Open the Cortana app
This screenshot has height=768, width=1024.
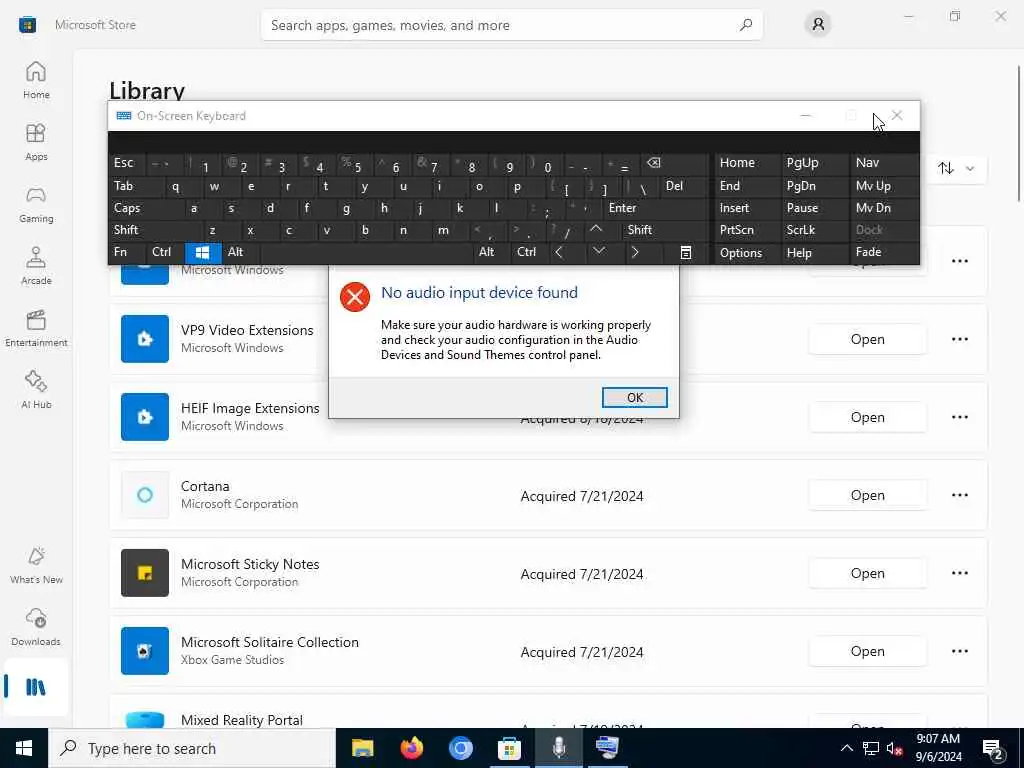tap(867, 495)
